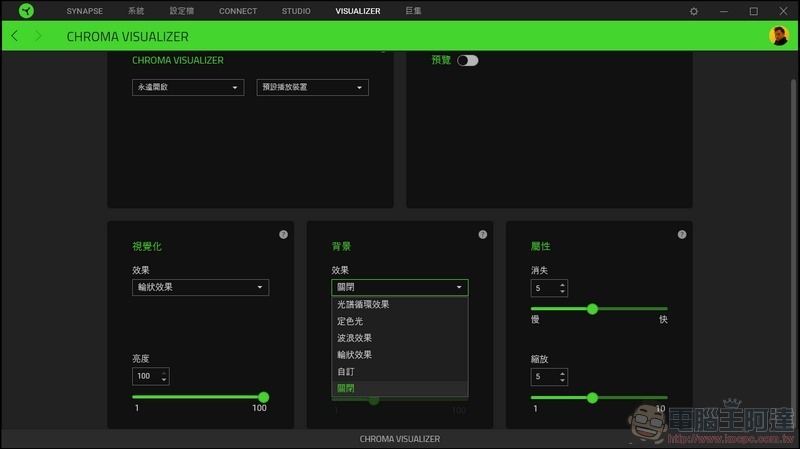Open help icon in 背景 panel
Screen dimensions: 800x449
(482, 234)
